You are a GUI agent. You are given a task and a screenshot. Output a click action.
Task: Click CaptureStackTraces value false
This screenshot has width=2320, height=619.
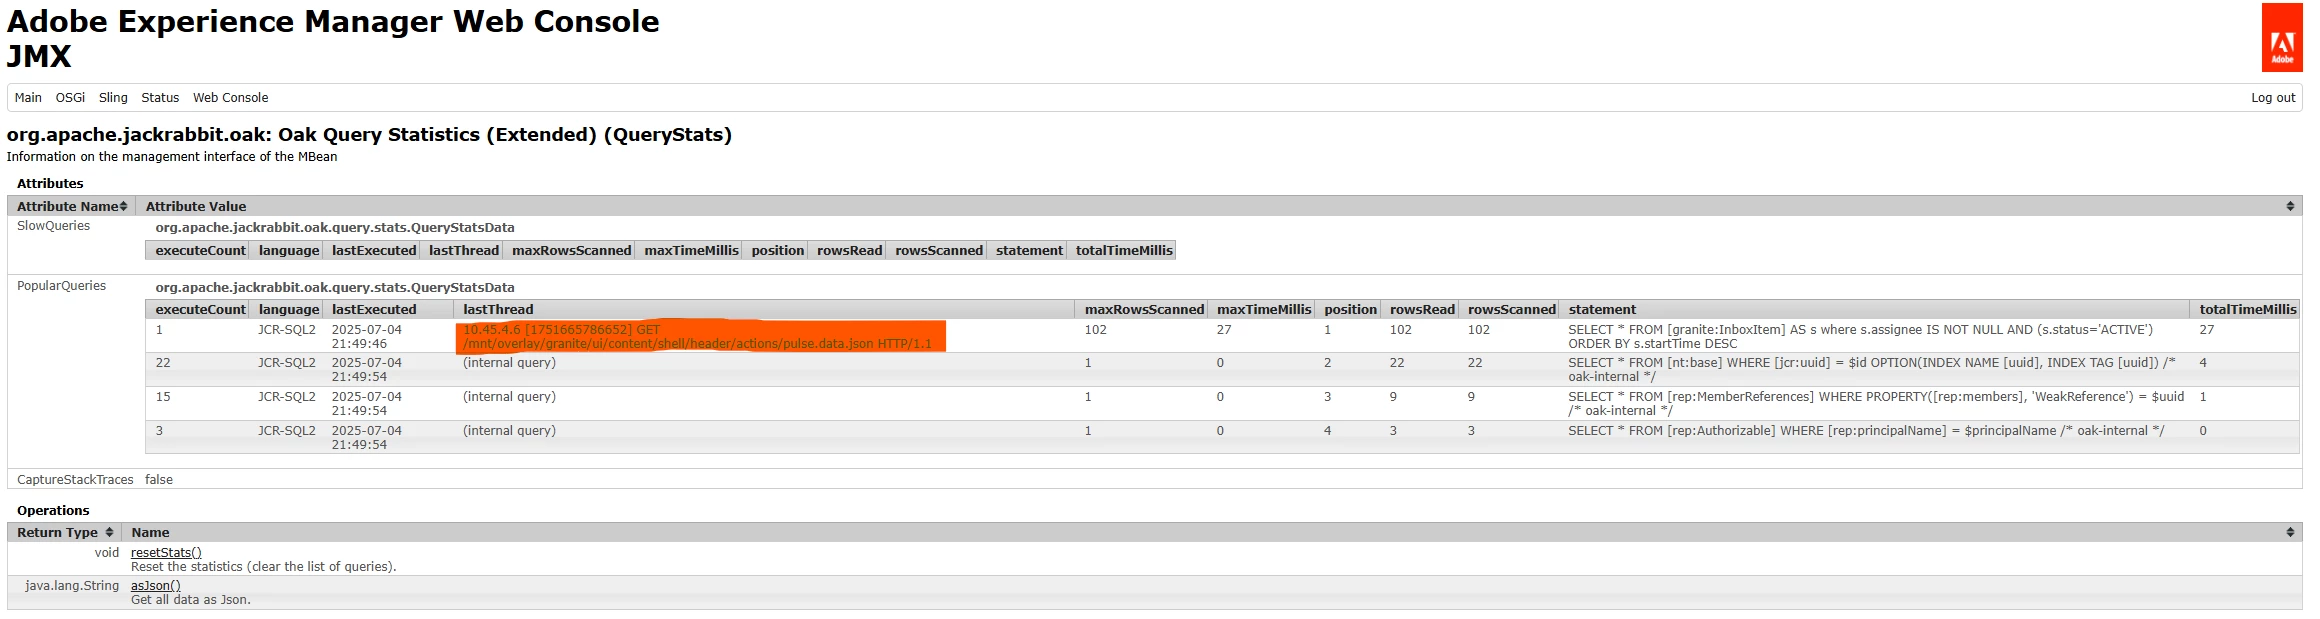pyautogui.click(x=159, y=480)
